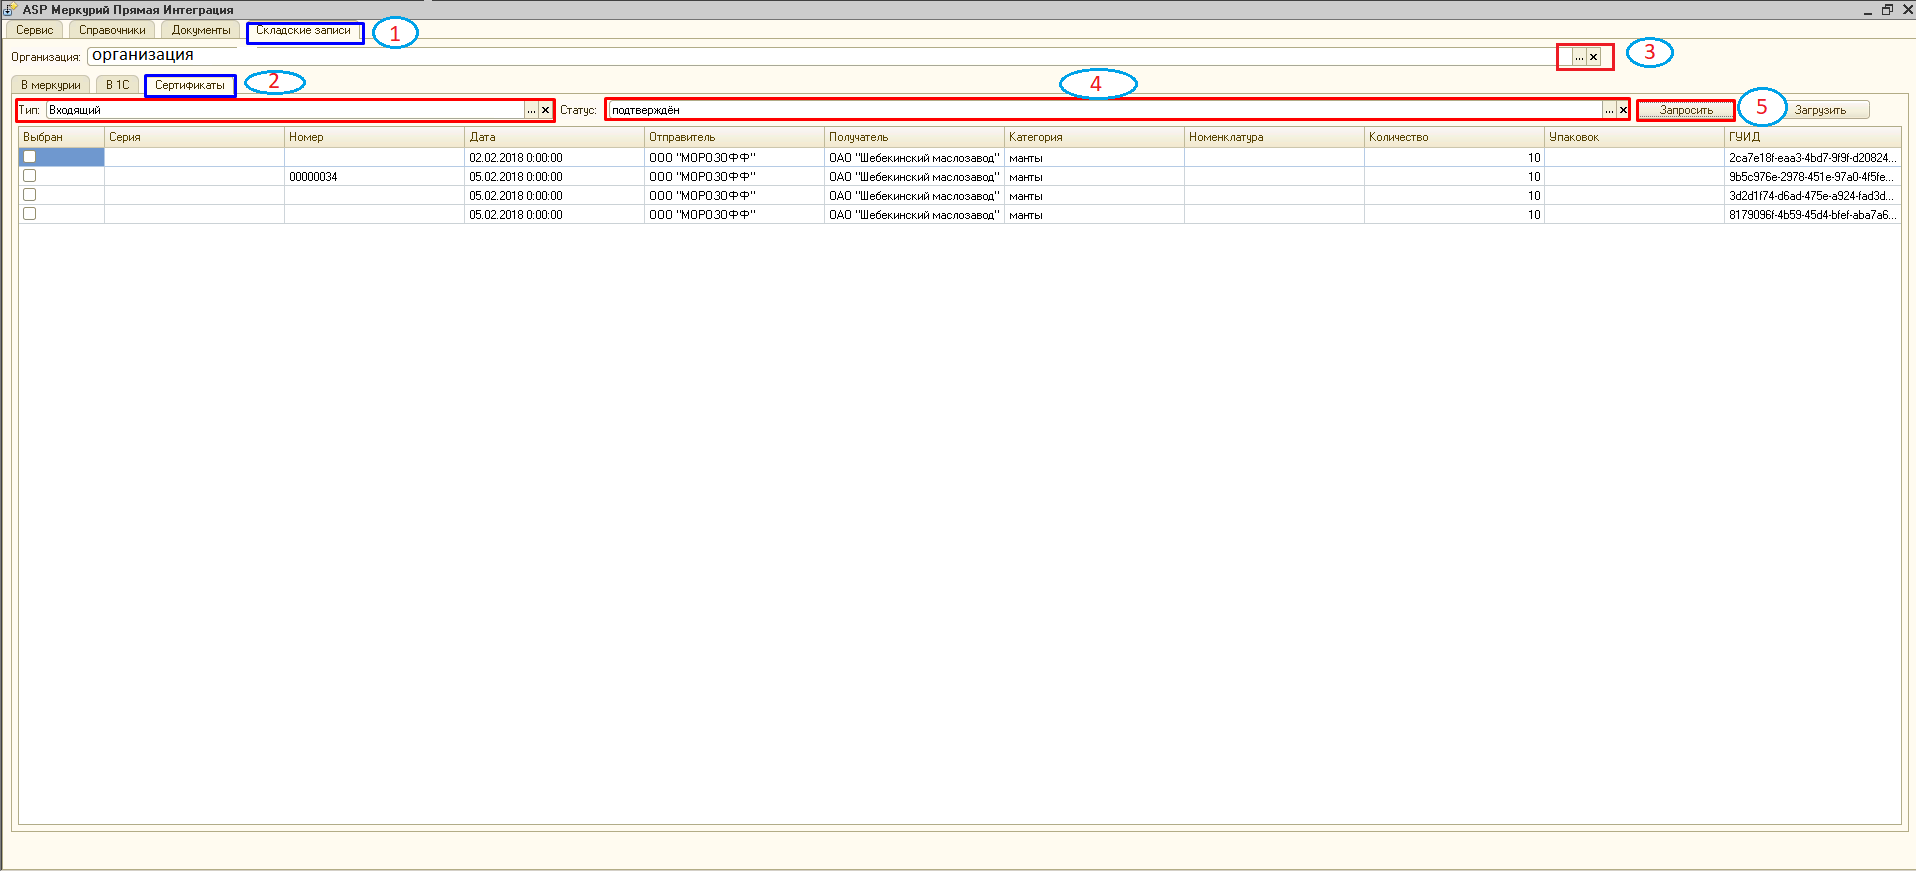1916x871 pixels.
Task: Click the Количество column header
Action: (x=1455, y=137)
